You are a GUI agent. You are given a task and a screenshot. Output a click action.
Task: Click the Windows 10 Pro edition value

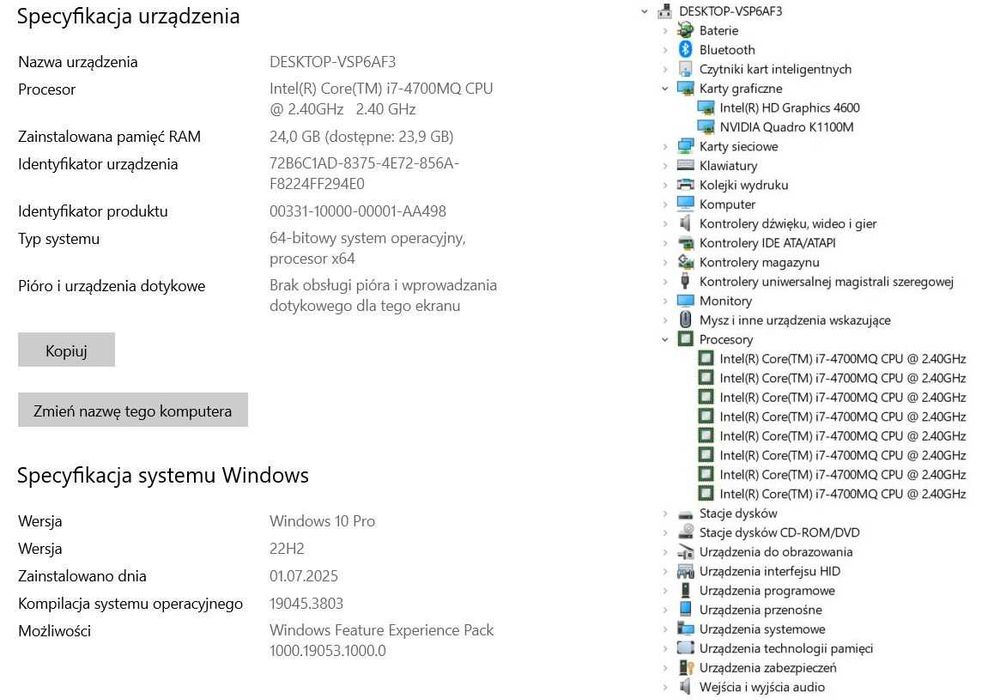pos(322,521)
